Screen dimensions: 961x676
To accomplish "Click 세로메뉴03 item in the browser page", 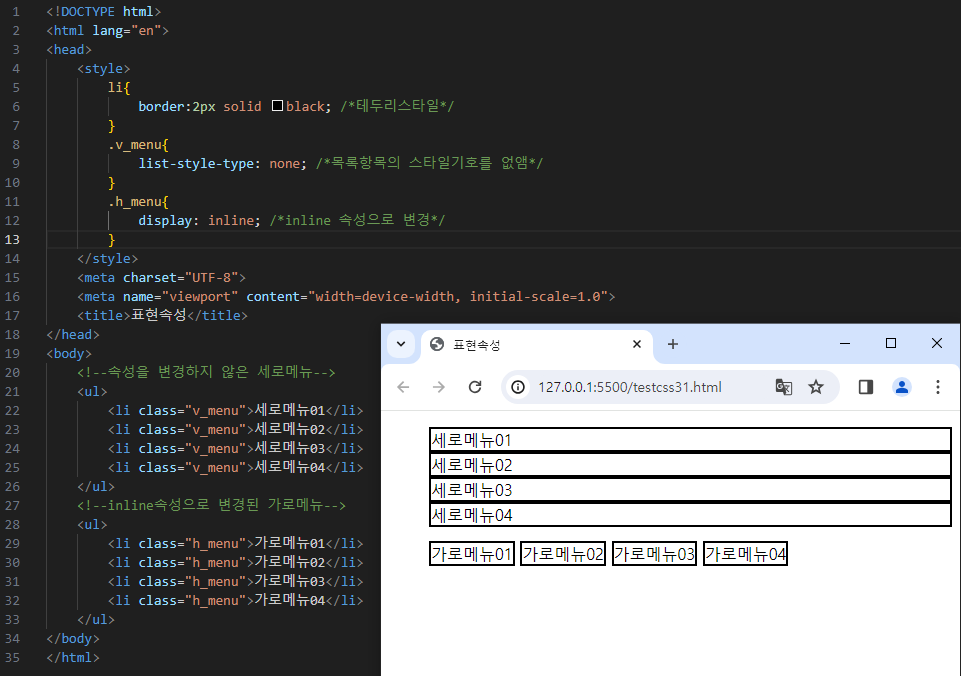I will pyautogui.click(x=690, y=490).
